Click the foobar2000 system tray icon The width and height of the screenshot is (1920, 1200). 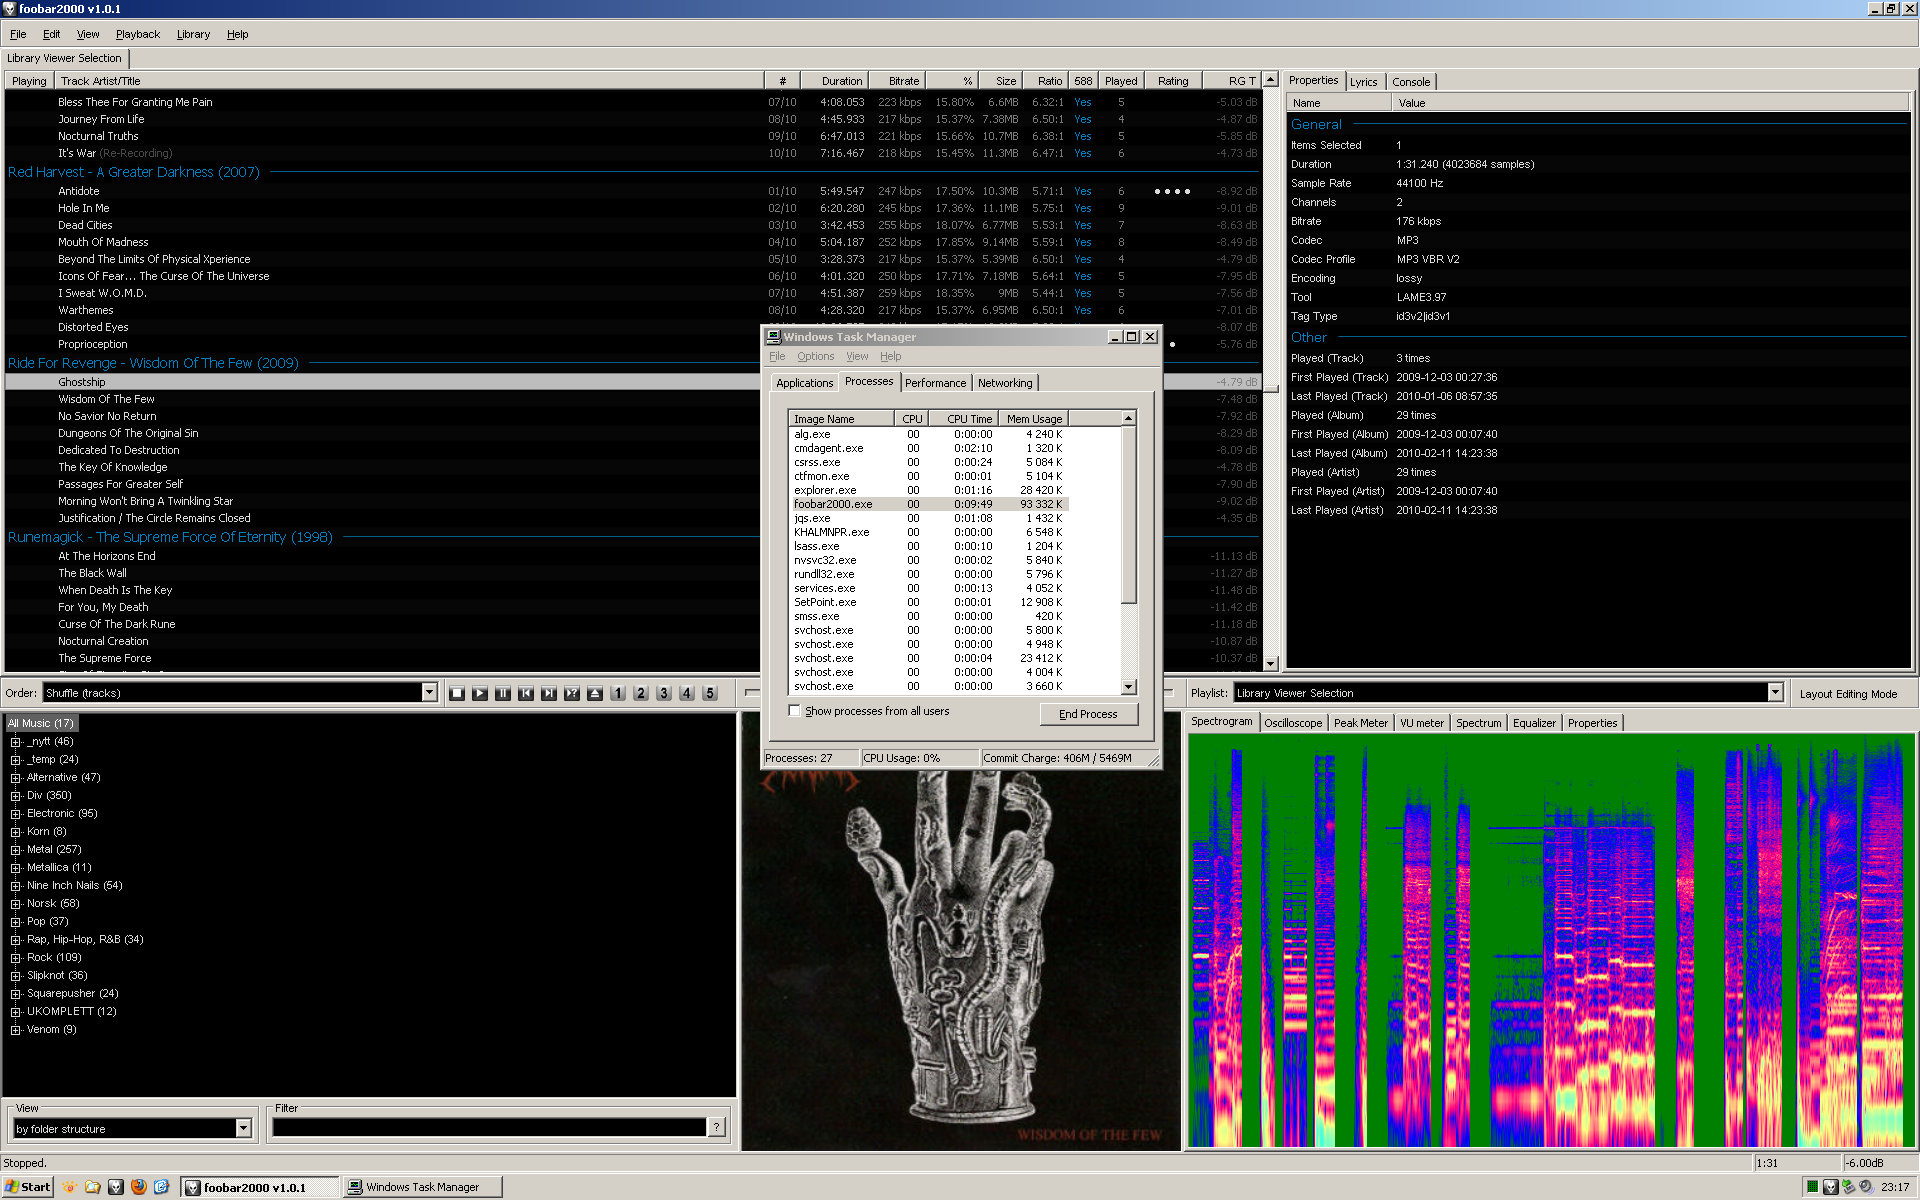tap(1830, 1187)
